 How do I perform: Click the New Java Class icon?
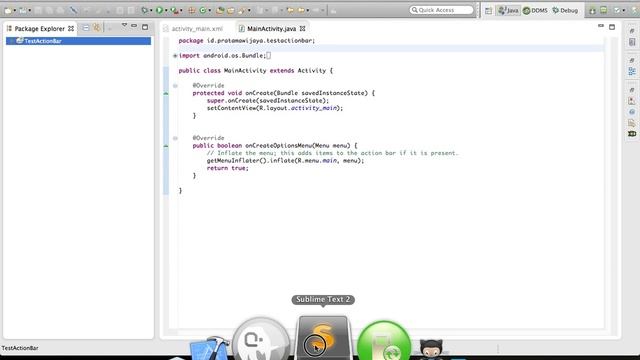coord(203,10)
